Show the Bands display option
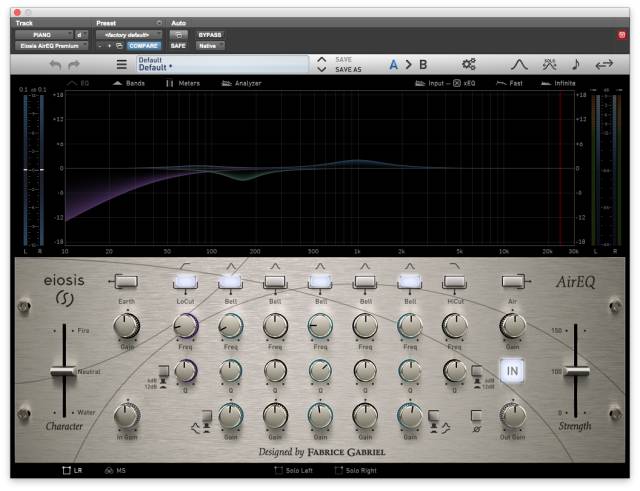Viewport: 640px width, 491px height. [x=129, y=83]
